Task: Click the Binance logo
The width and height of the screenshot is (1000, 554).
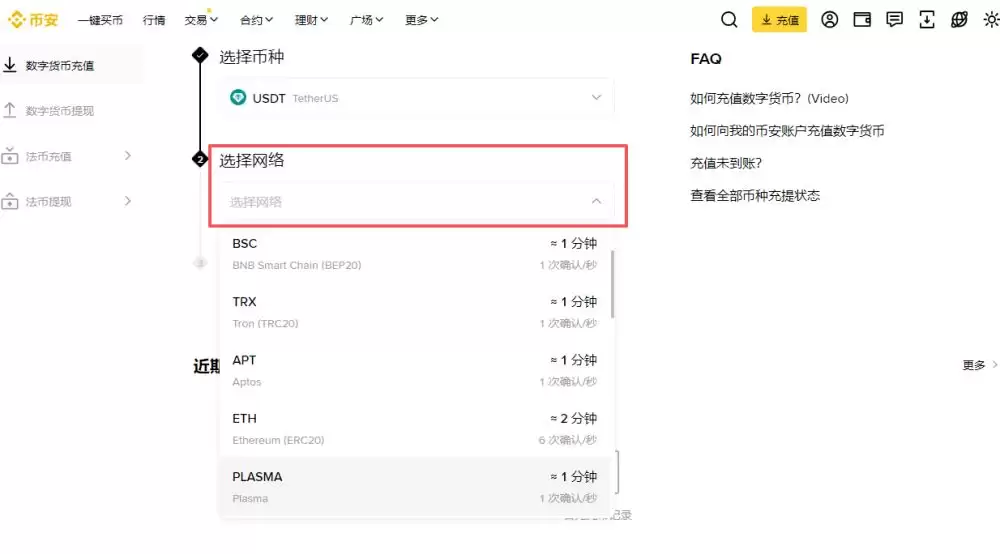Action: (33, 20)
